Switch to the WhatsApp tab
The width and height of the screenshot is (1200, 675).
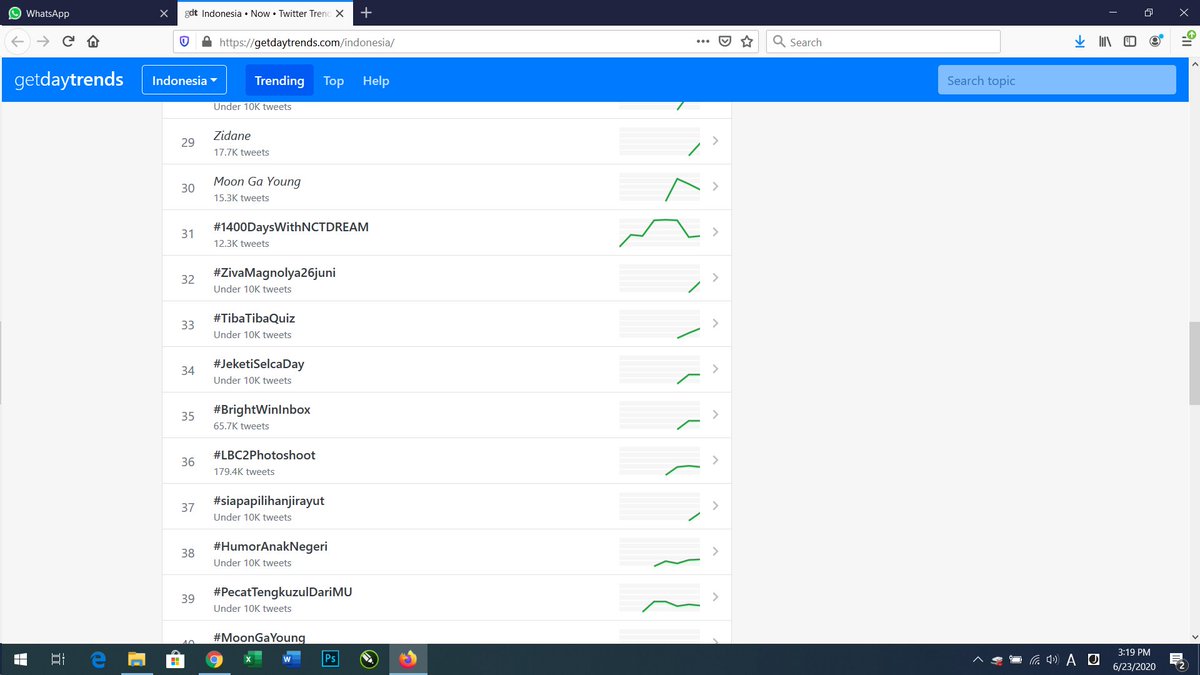click(88, 14)
